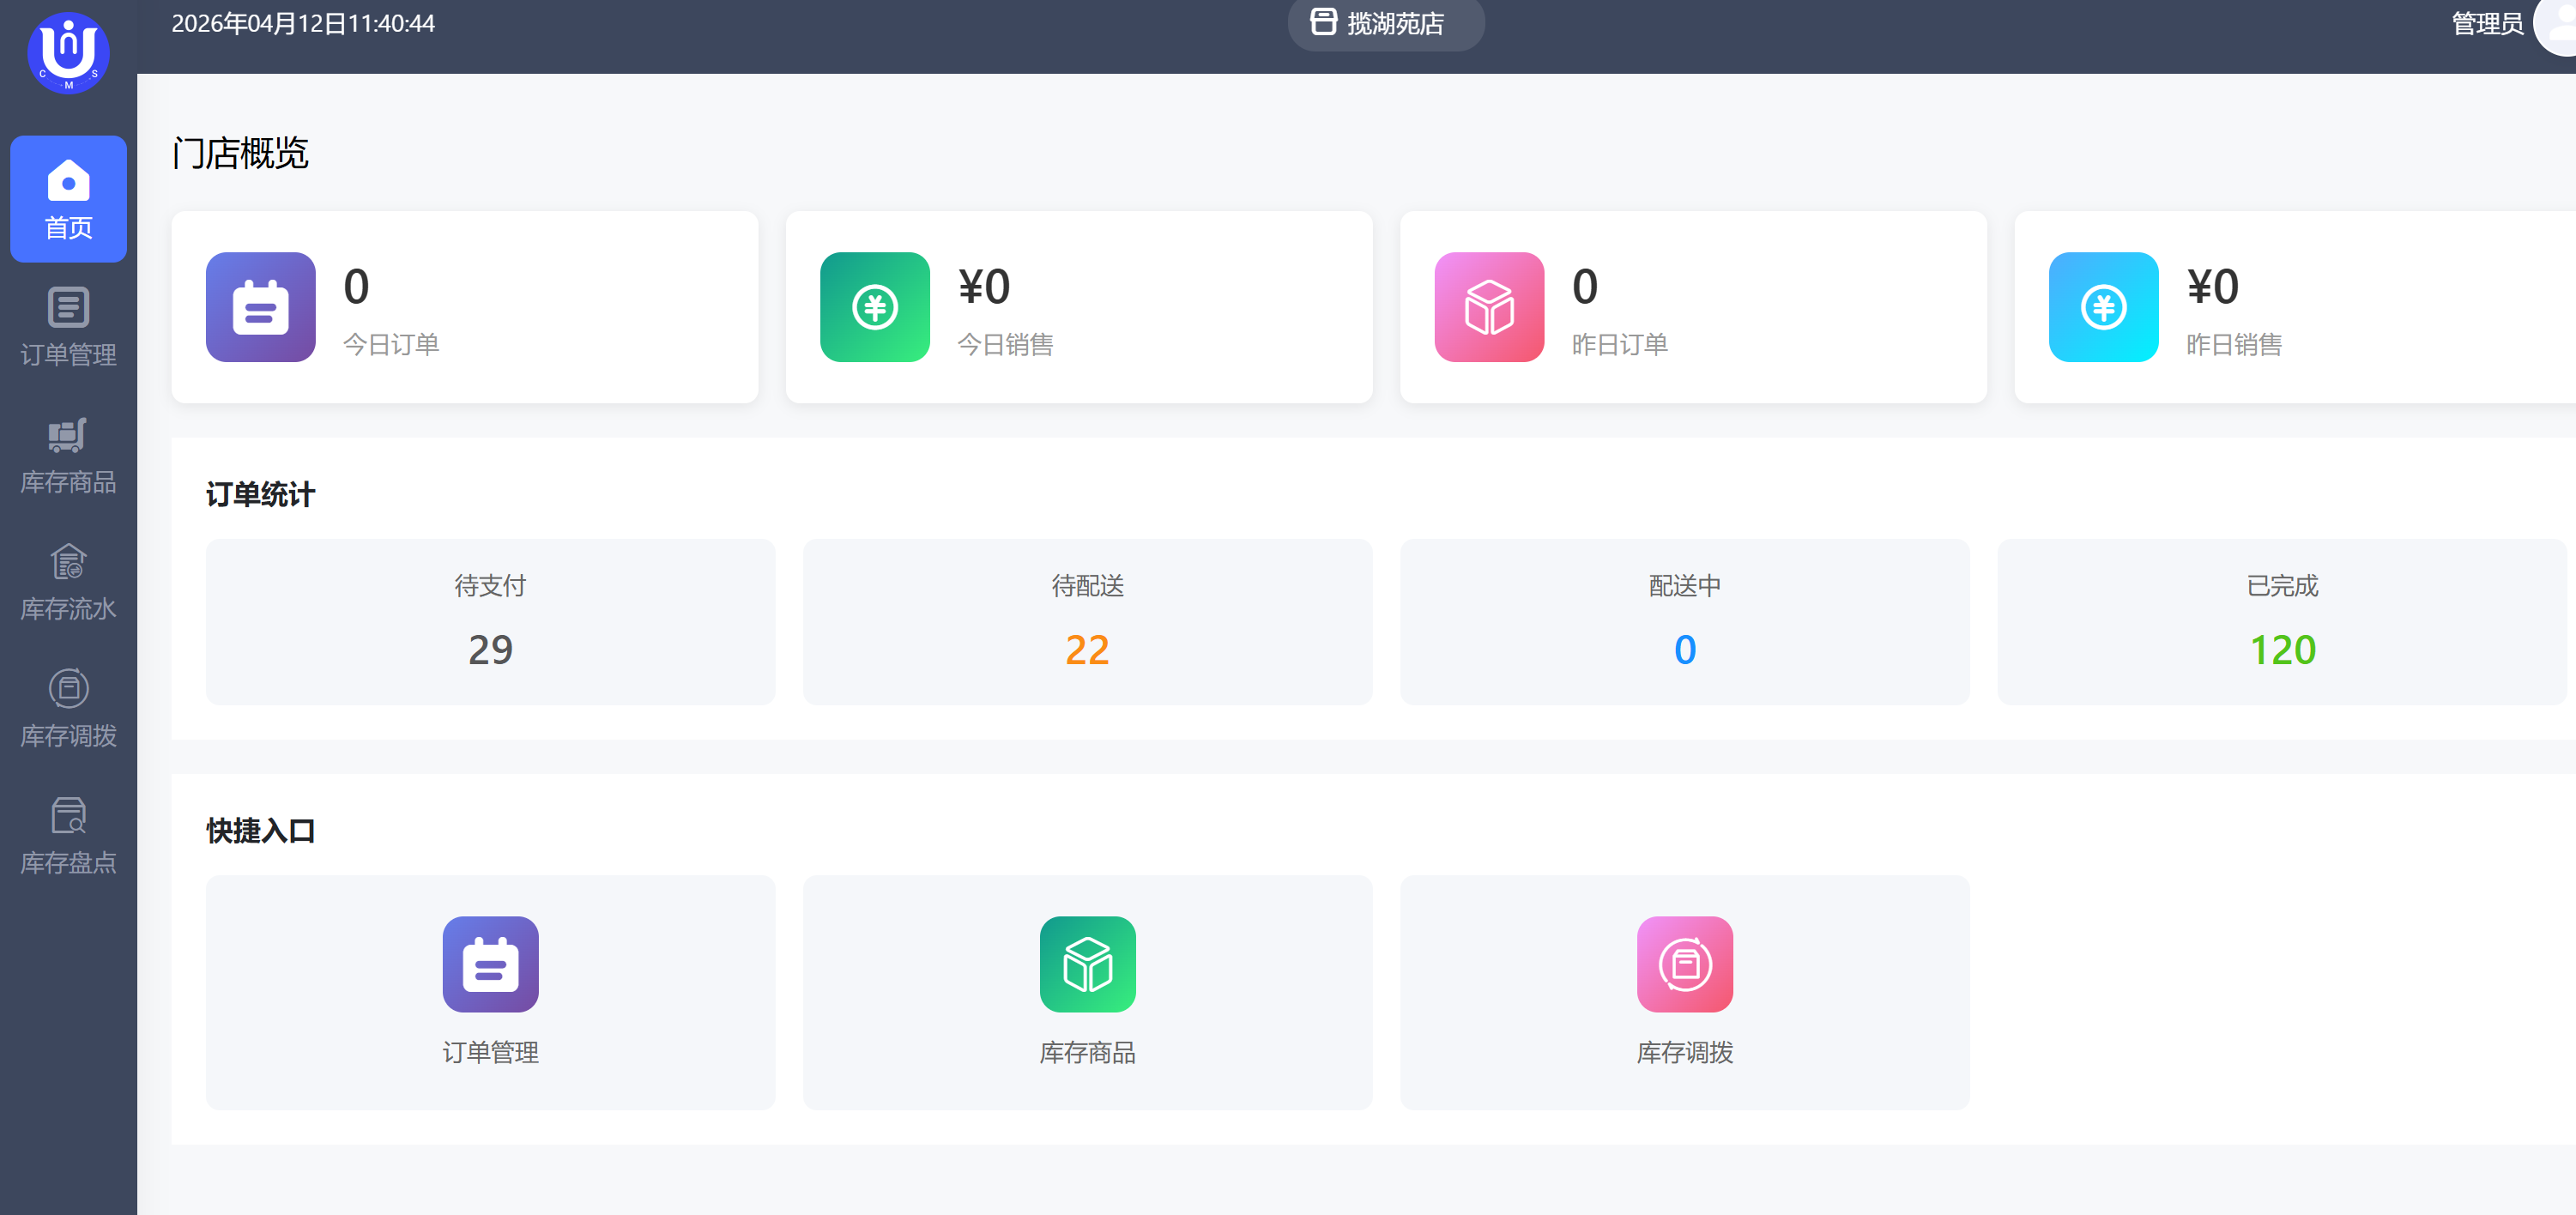Open 库存调拨 quick entry shortcut
This screenshot has width=2576, height=1215.
[x=1684, y=991]
